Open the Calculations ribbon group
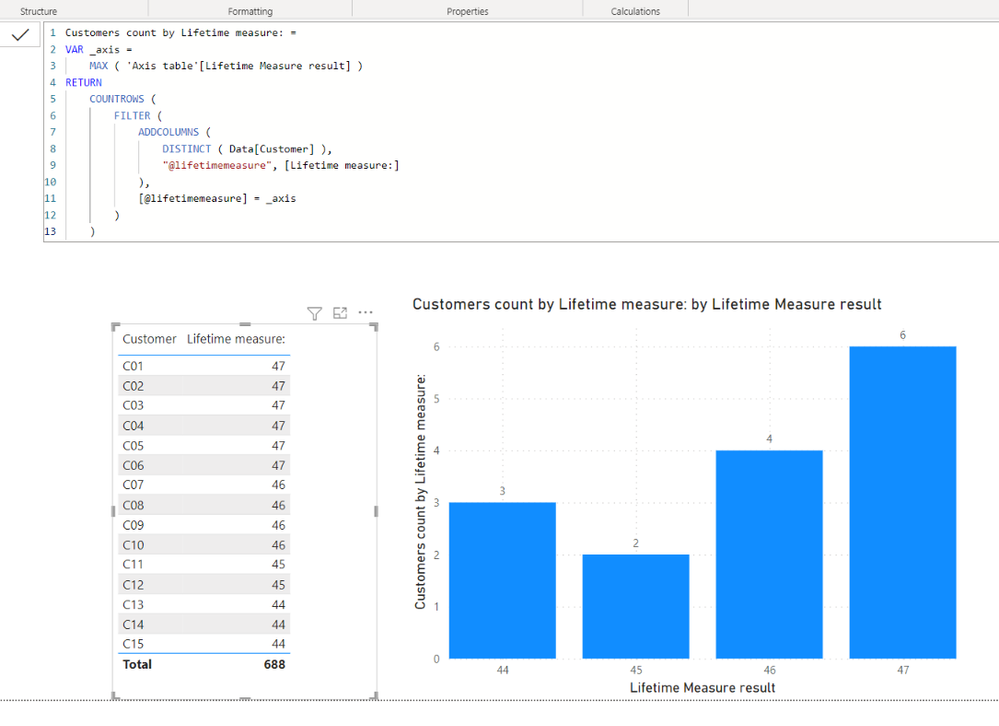Viewport: 999px width, 726px height. point(635,11)
